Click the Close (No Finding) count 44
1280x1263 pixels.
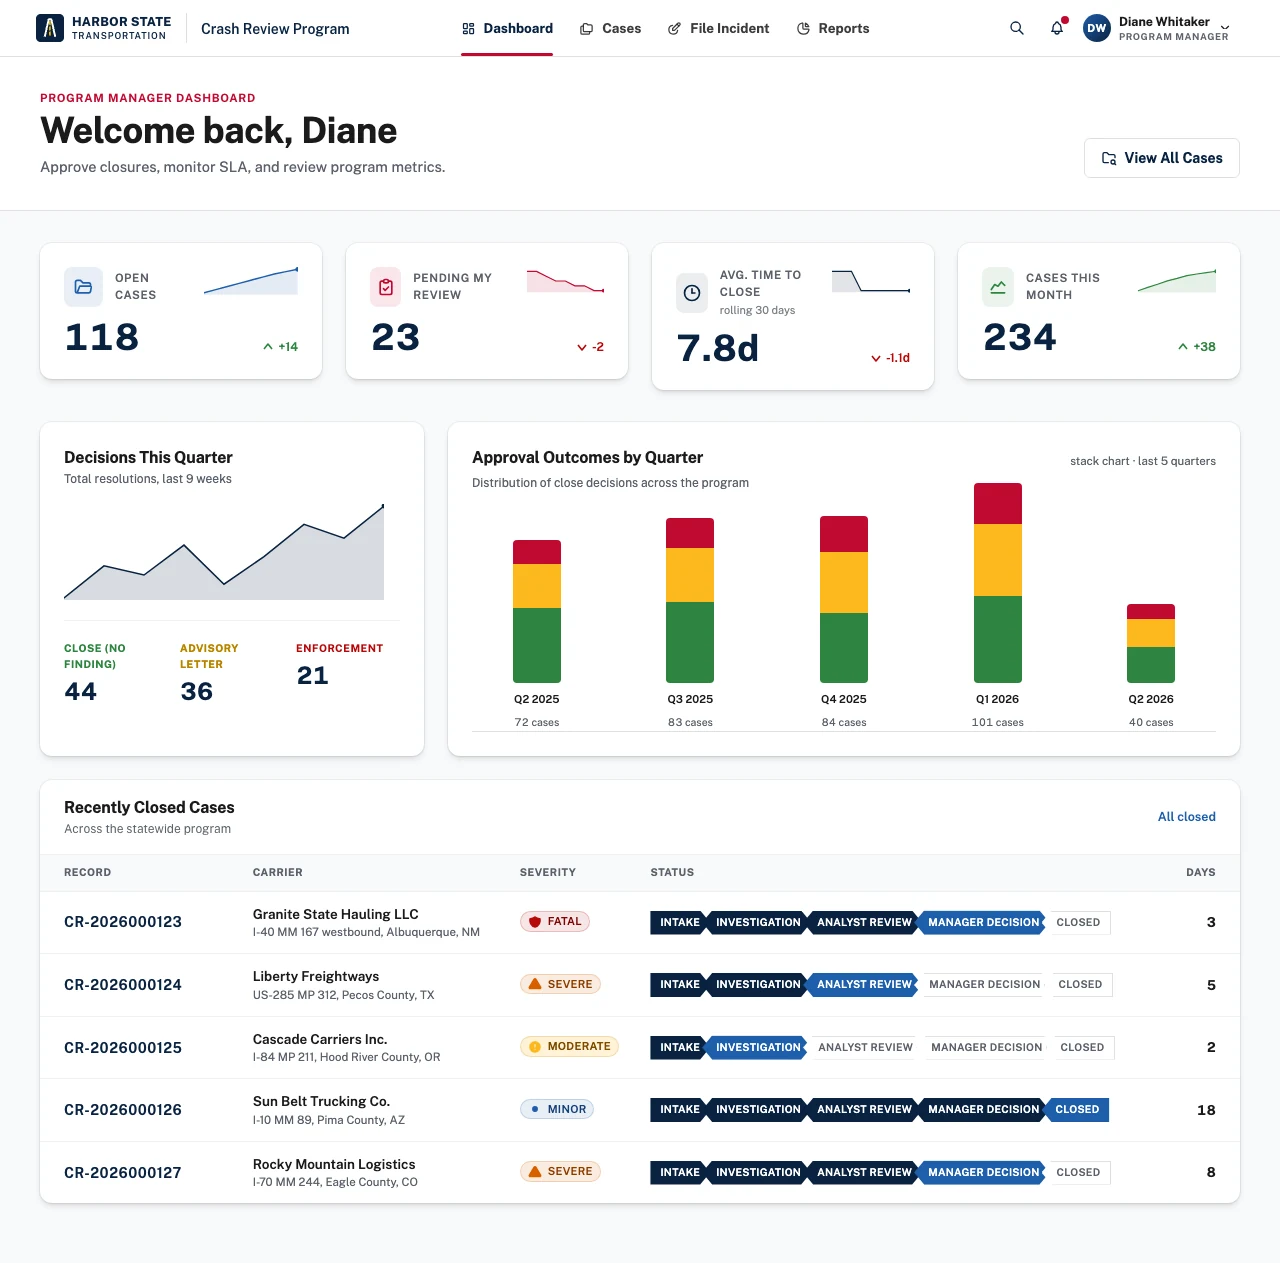[81, 692]
